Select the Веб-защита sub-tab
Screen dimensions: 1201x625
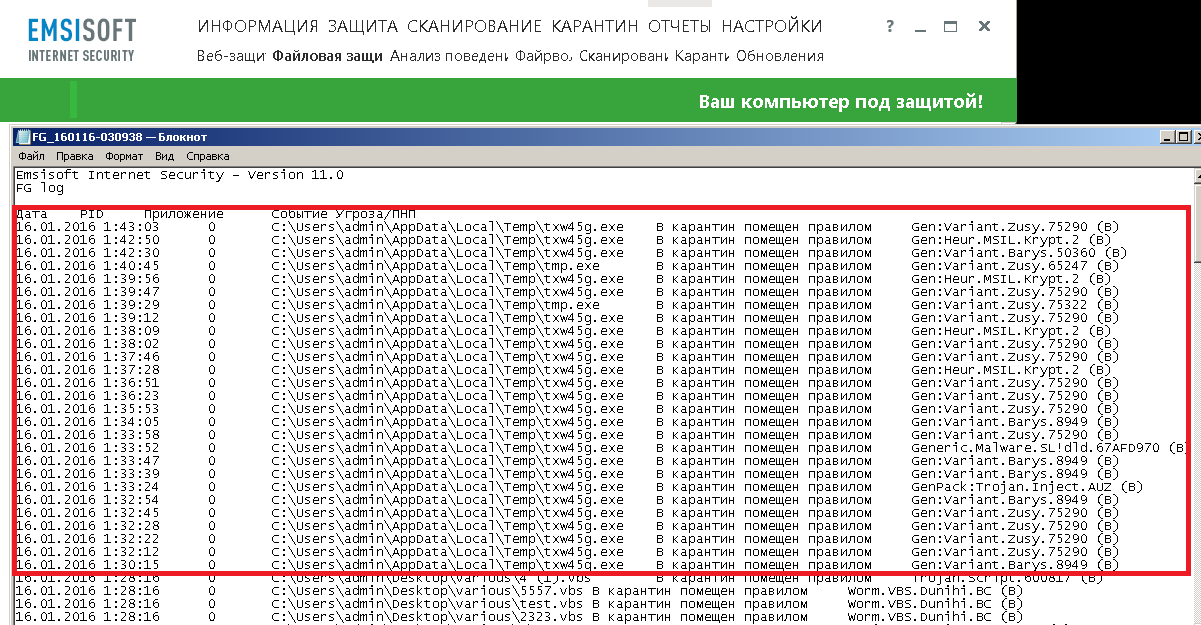232,56
